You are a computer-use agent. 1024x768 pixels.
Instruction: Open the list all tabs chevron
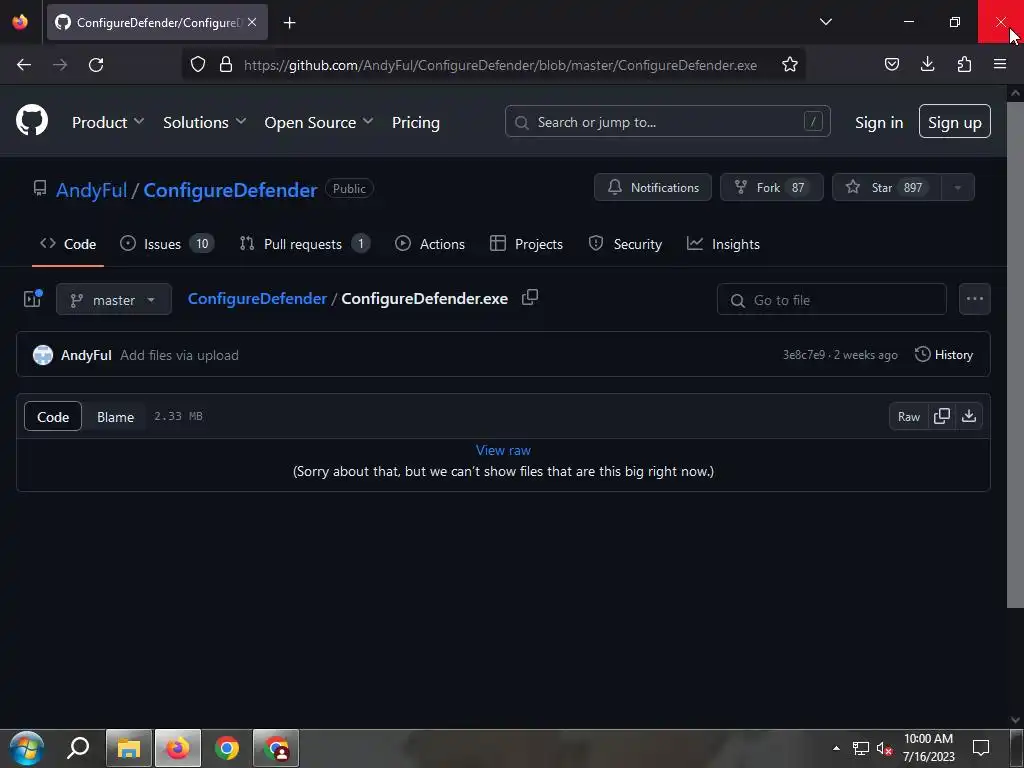coord(825,22)
